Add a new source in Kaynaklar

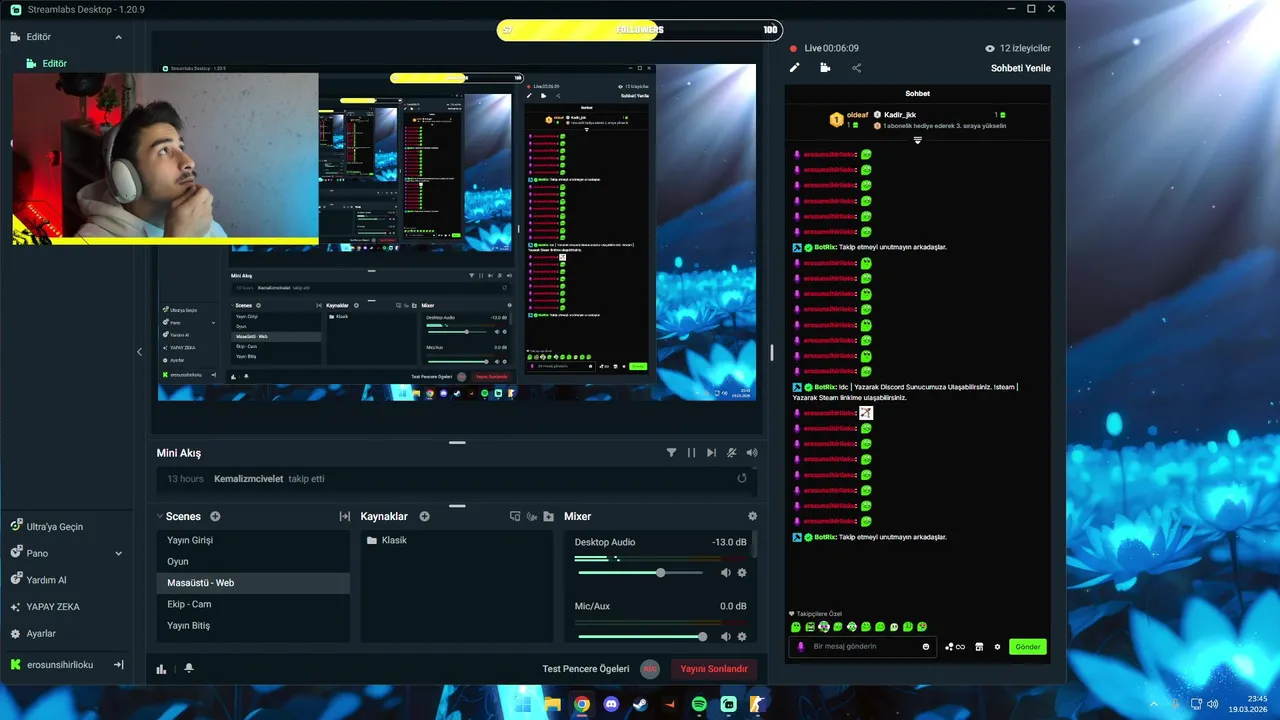(424, 516)
